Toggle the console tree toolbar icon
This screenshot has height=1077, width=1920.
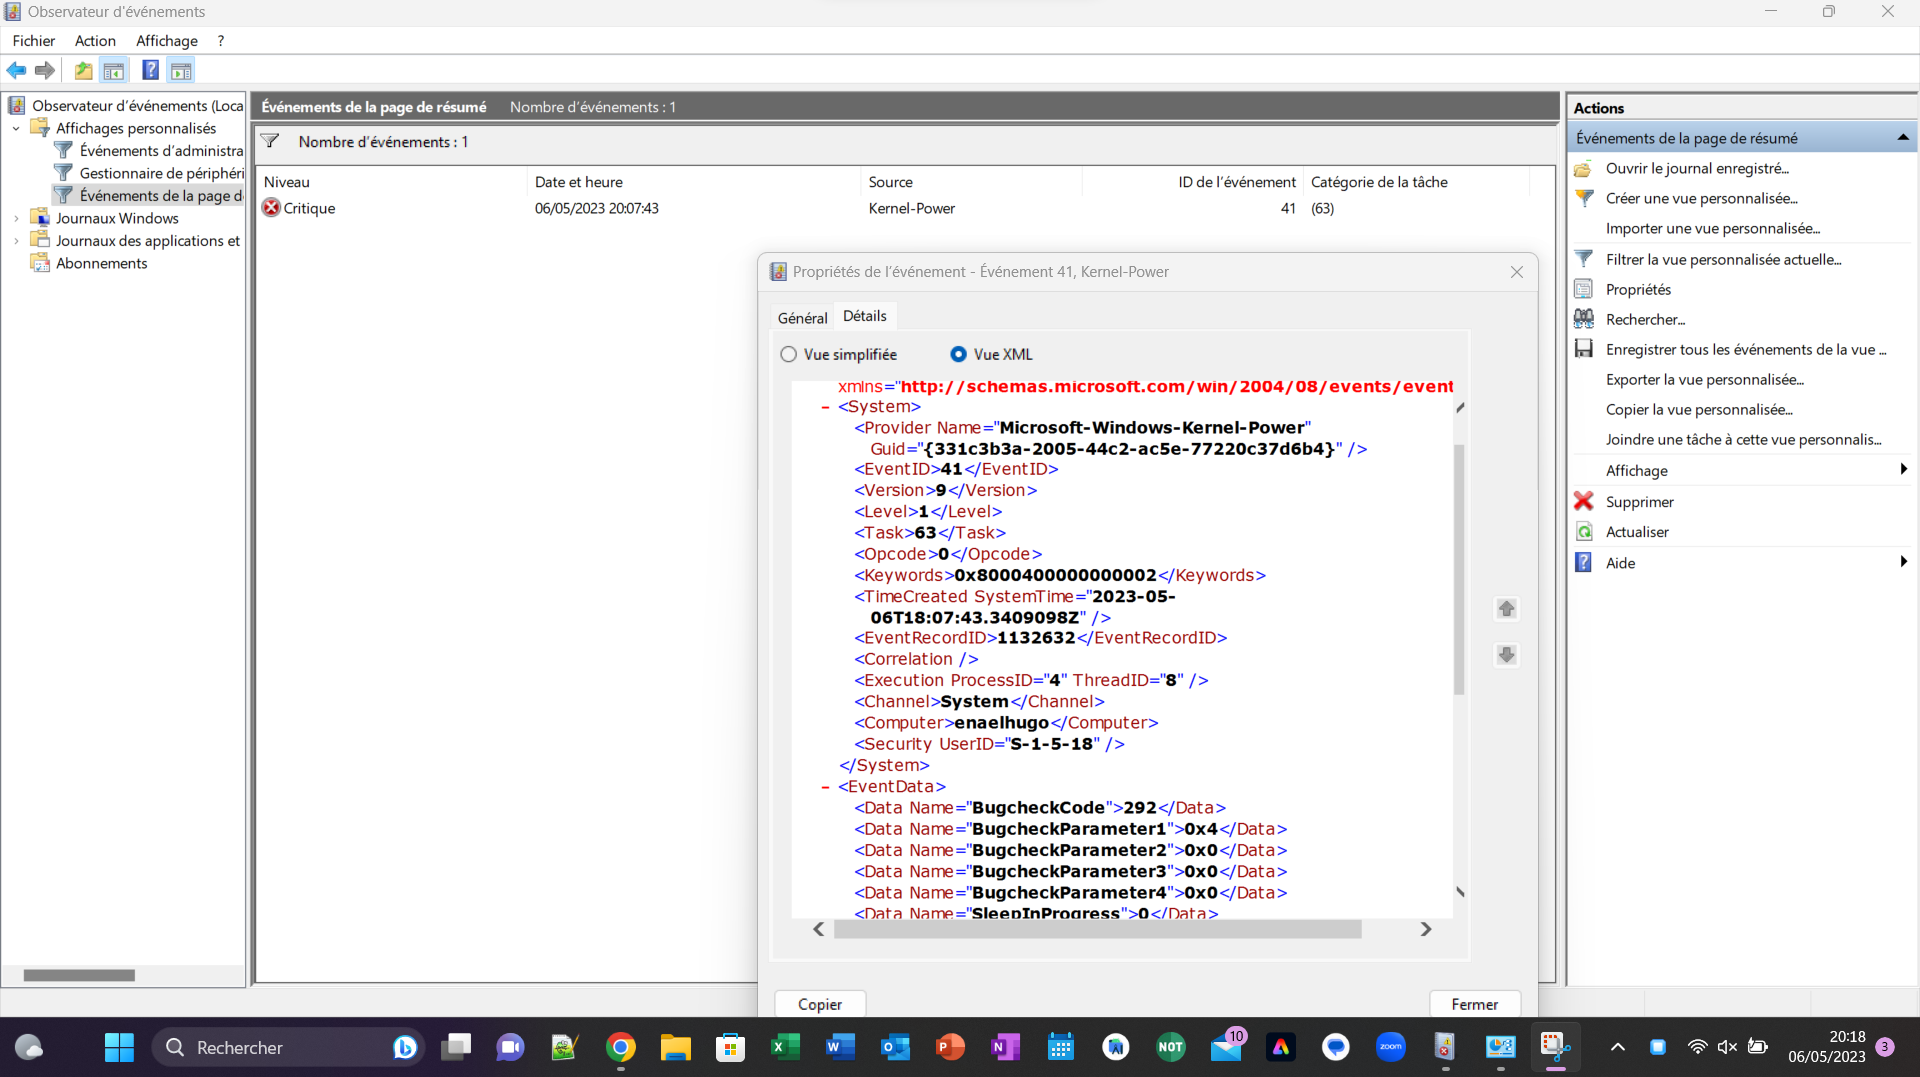click(x=114, y=70)
